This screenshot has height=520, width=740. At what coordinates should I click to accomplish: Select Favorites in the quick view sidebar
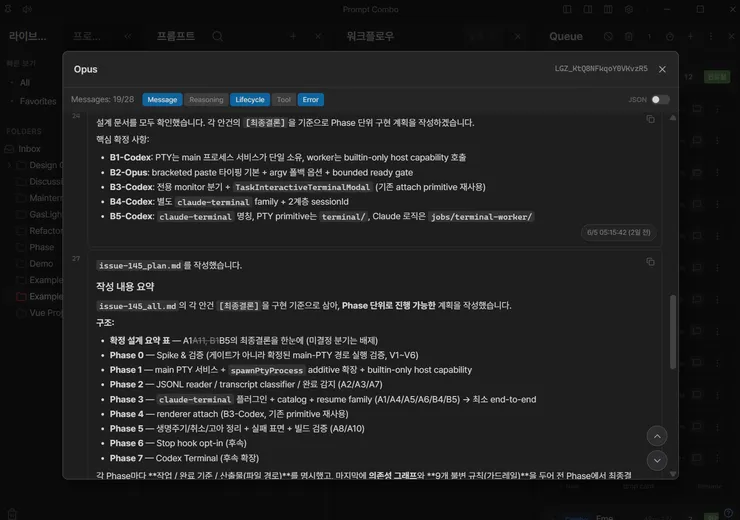coord(38,101)
